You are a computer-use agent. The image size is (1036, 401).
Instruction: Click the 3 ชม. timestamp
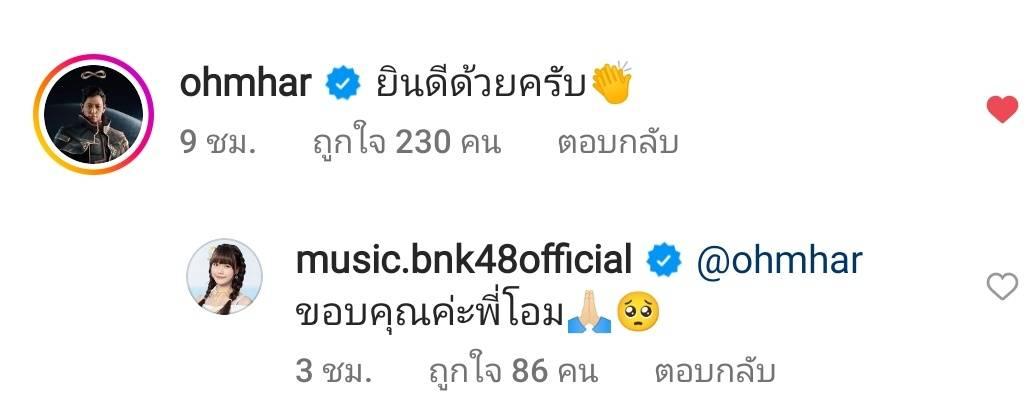[334, 372]
